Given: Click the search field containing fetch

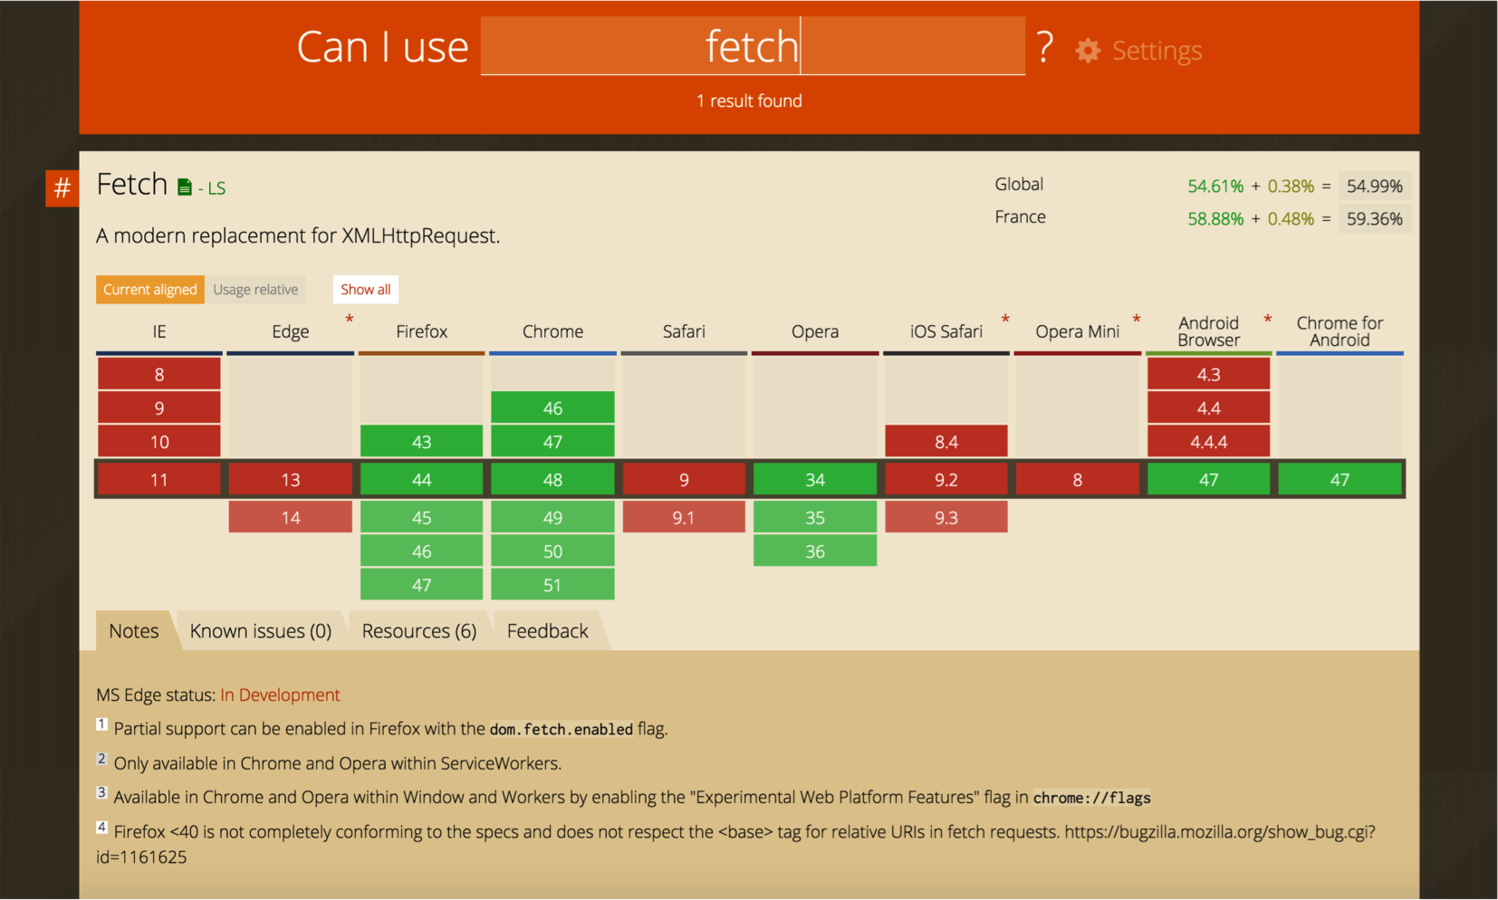Looking at the screenshot, I should tap(752, 46).
